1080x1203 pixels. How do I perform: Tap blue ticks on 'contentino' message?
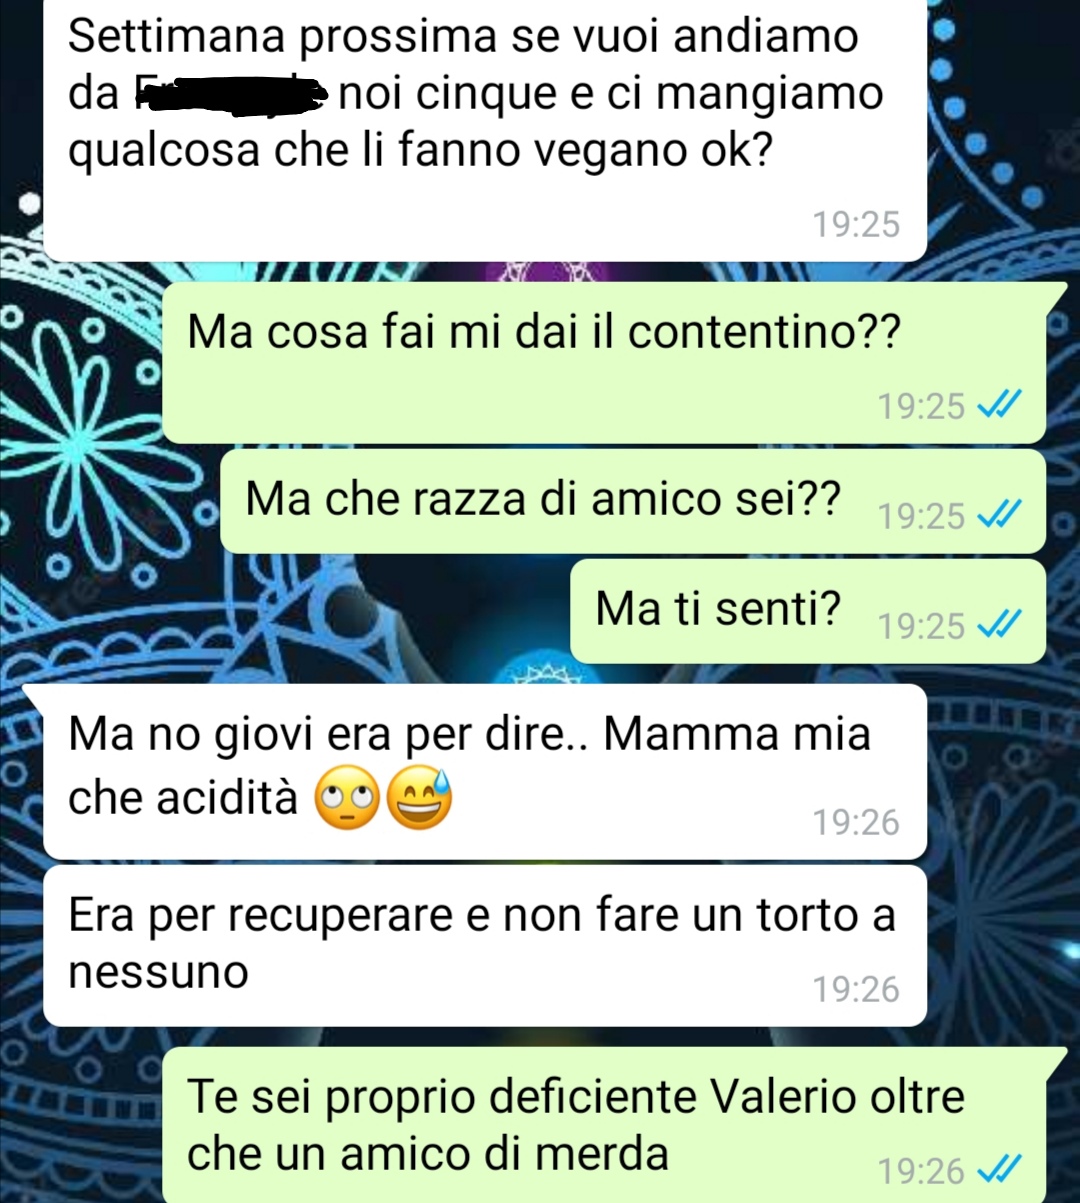tap(997, 406)
